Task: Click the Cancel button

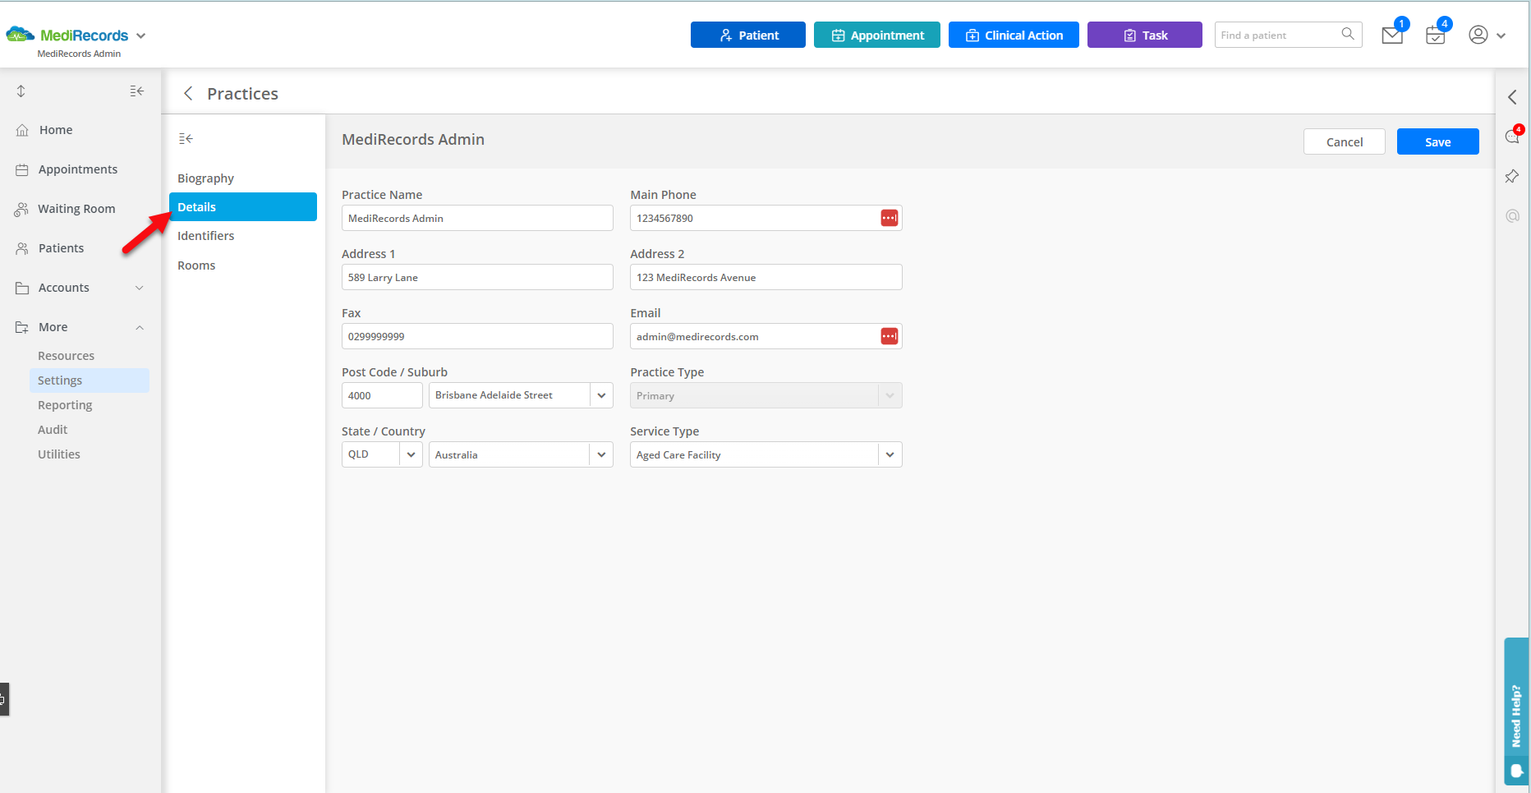Action: 1344,142
